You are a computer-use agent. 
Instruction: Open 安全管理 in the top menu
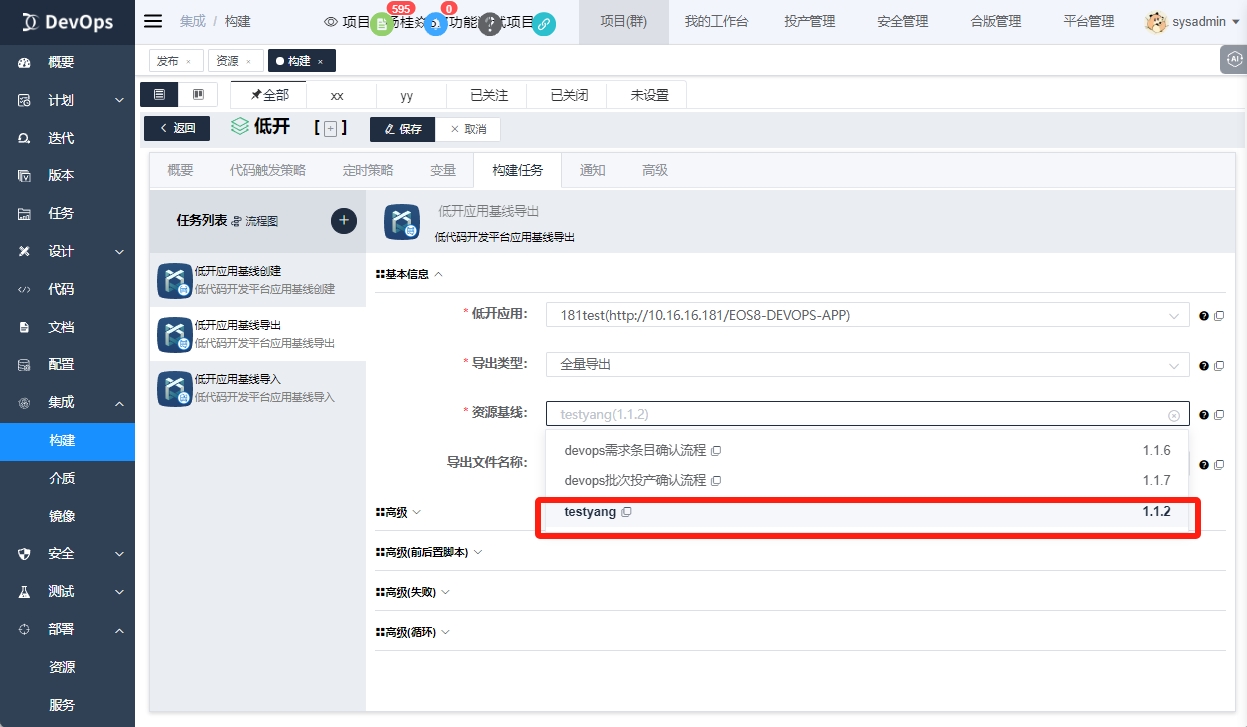tap(902, 22)
